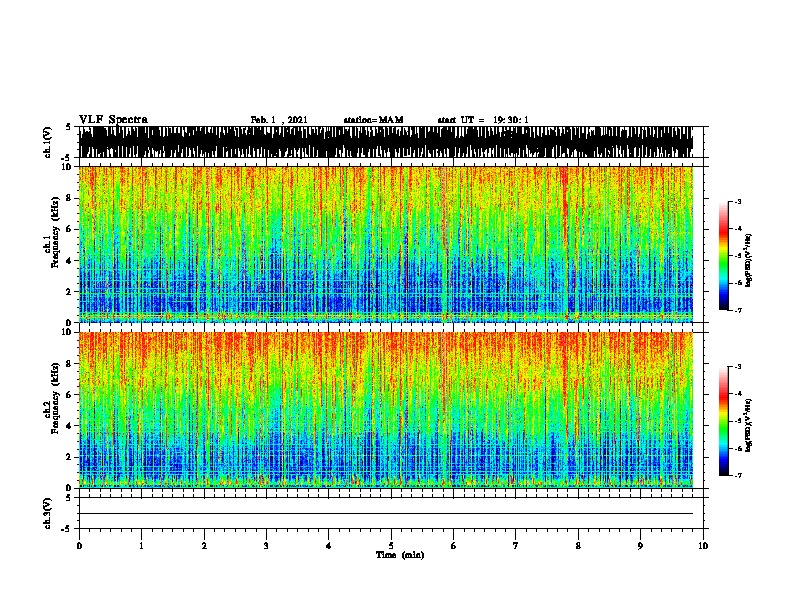
Task: Click the color scale bar beside ch.2 spectrogram
Action: (724, 421)
